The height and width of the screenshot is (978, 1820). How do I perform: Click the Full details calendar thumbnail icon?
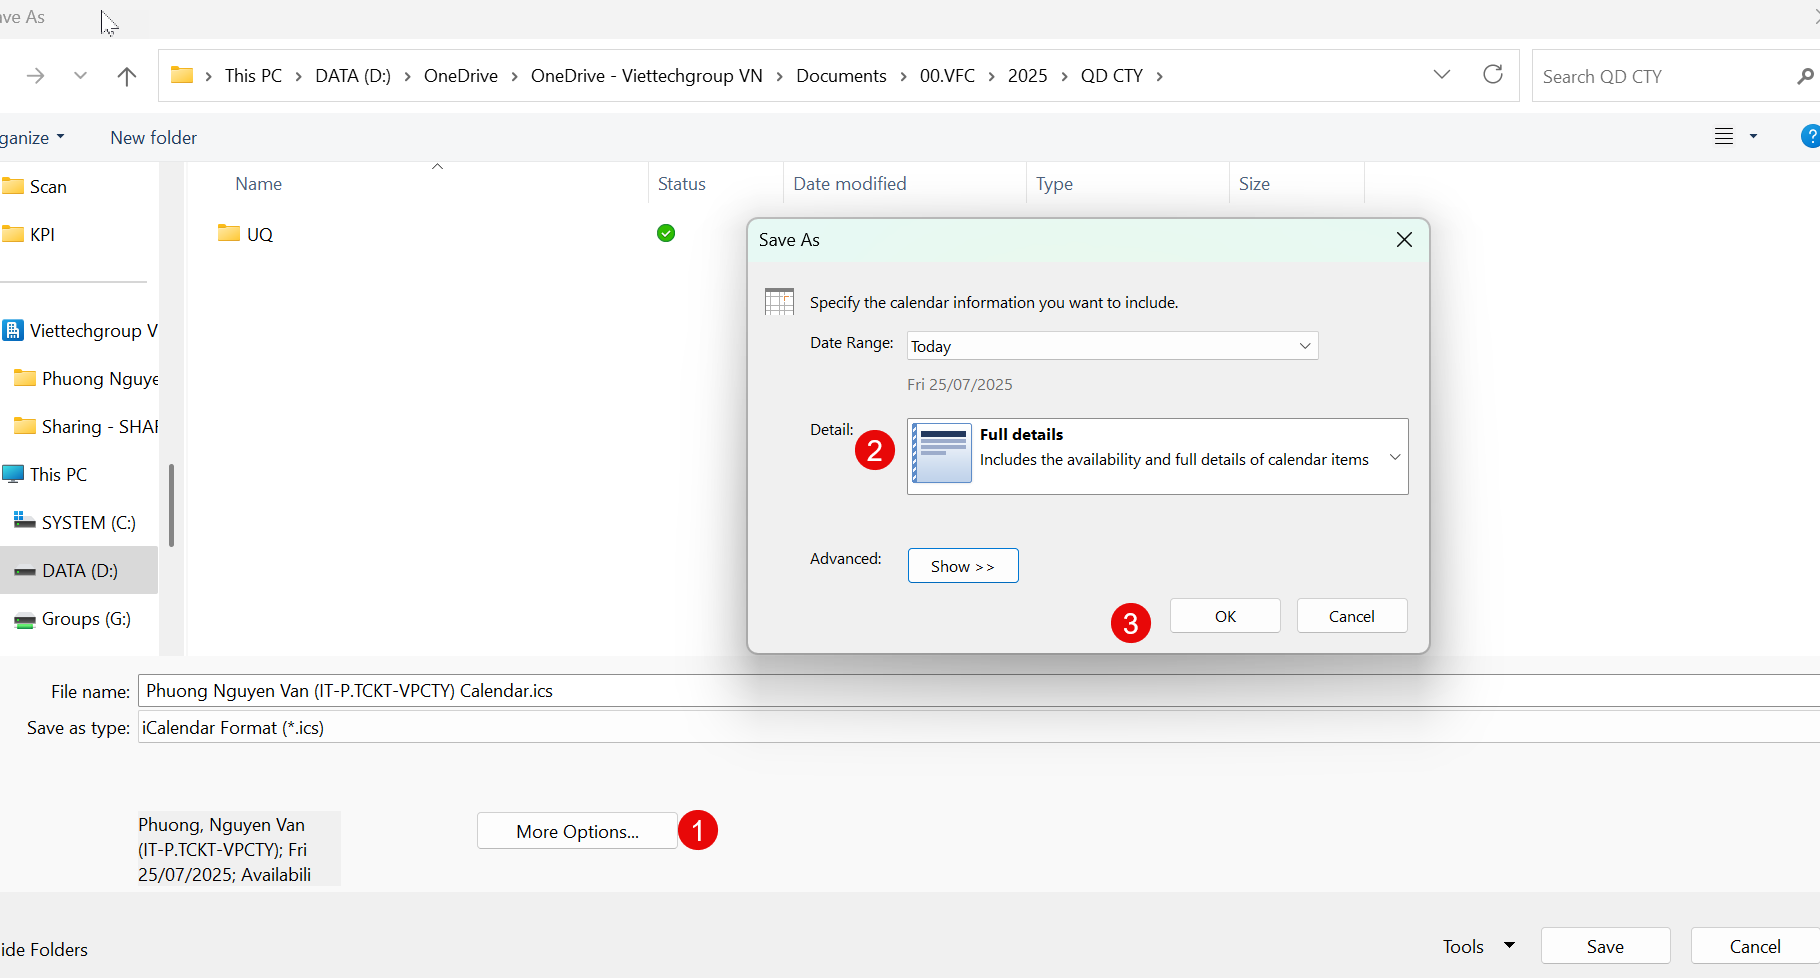[941, 454]
